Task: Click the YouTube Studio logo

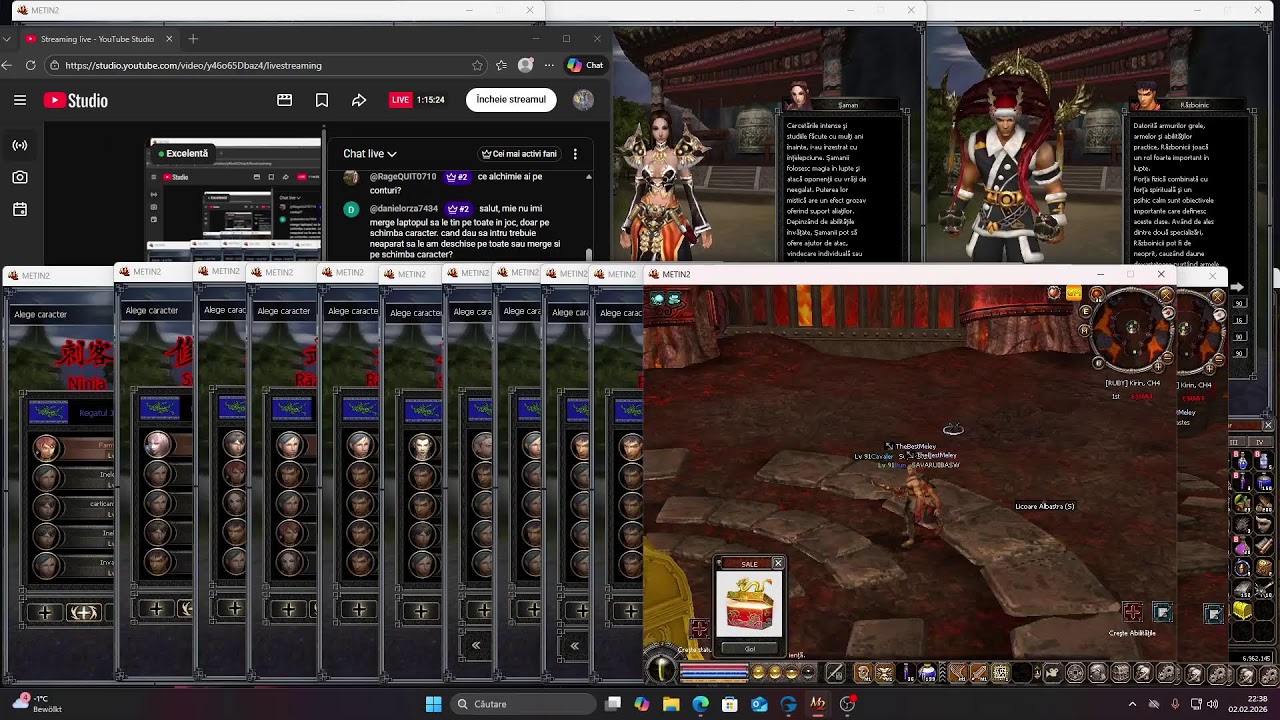Action: click(75, 100)
